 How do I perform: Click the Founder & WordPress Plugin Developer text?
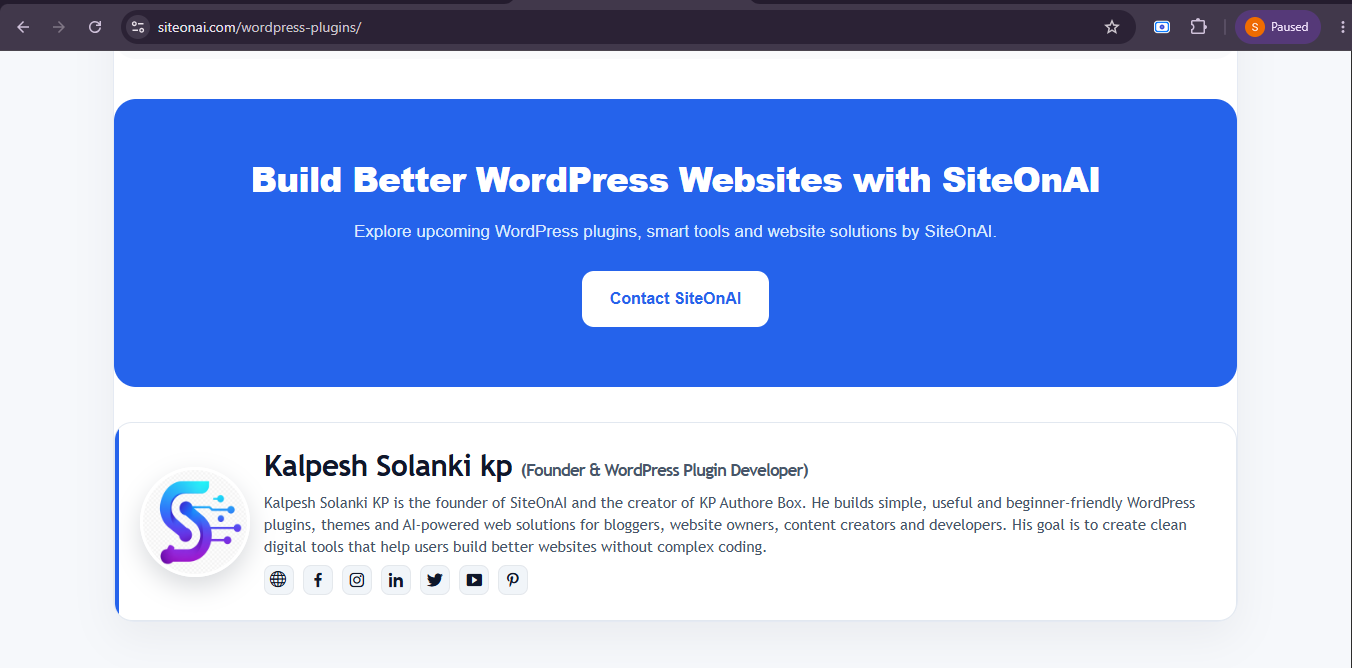[x=665, y=470]
